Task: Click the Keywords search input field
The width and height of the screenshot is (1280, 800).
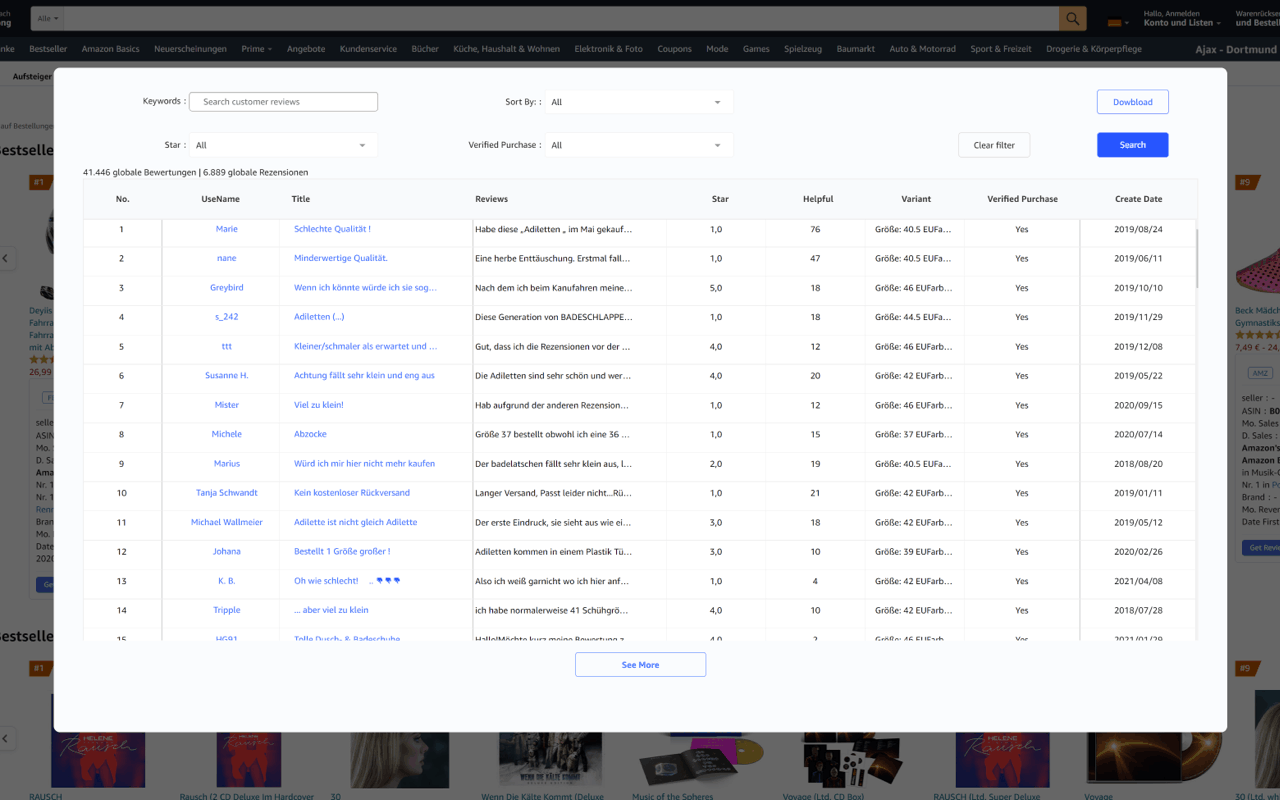Action: (283, 101)
